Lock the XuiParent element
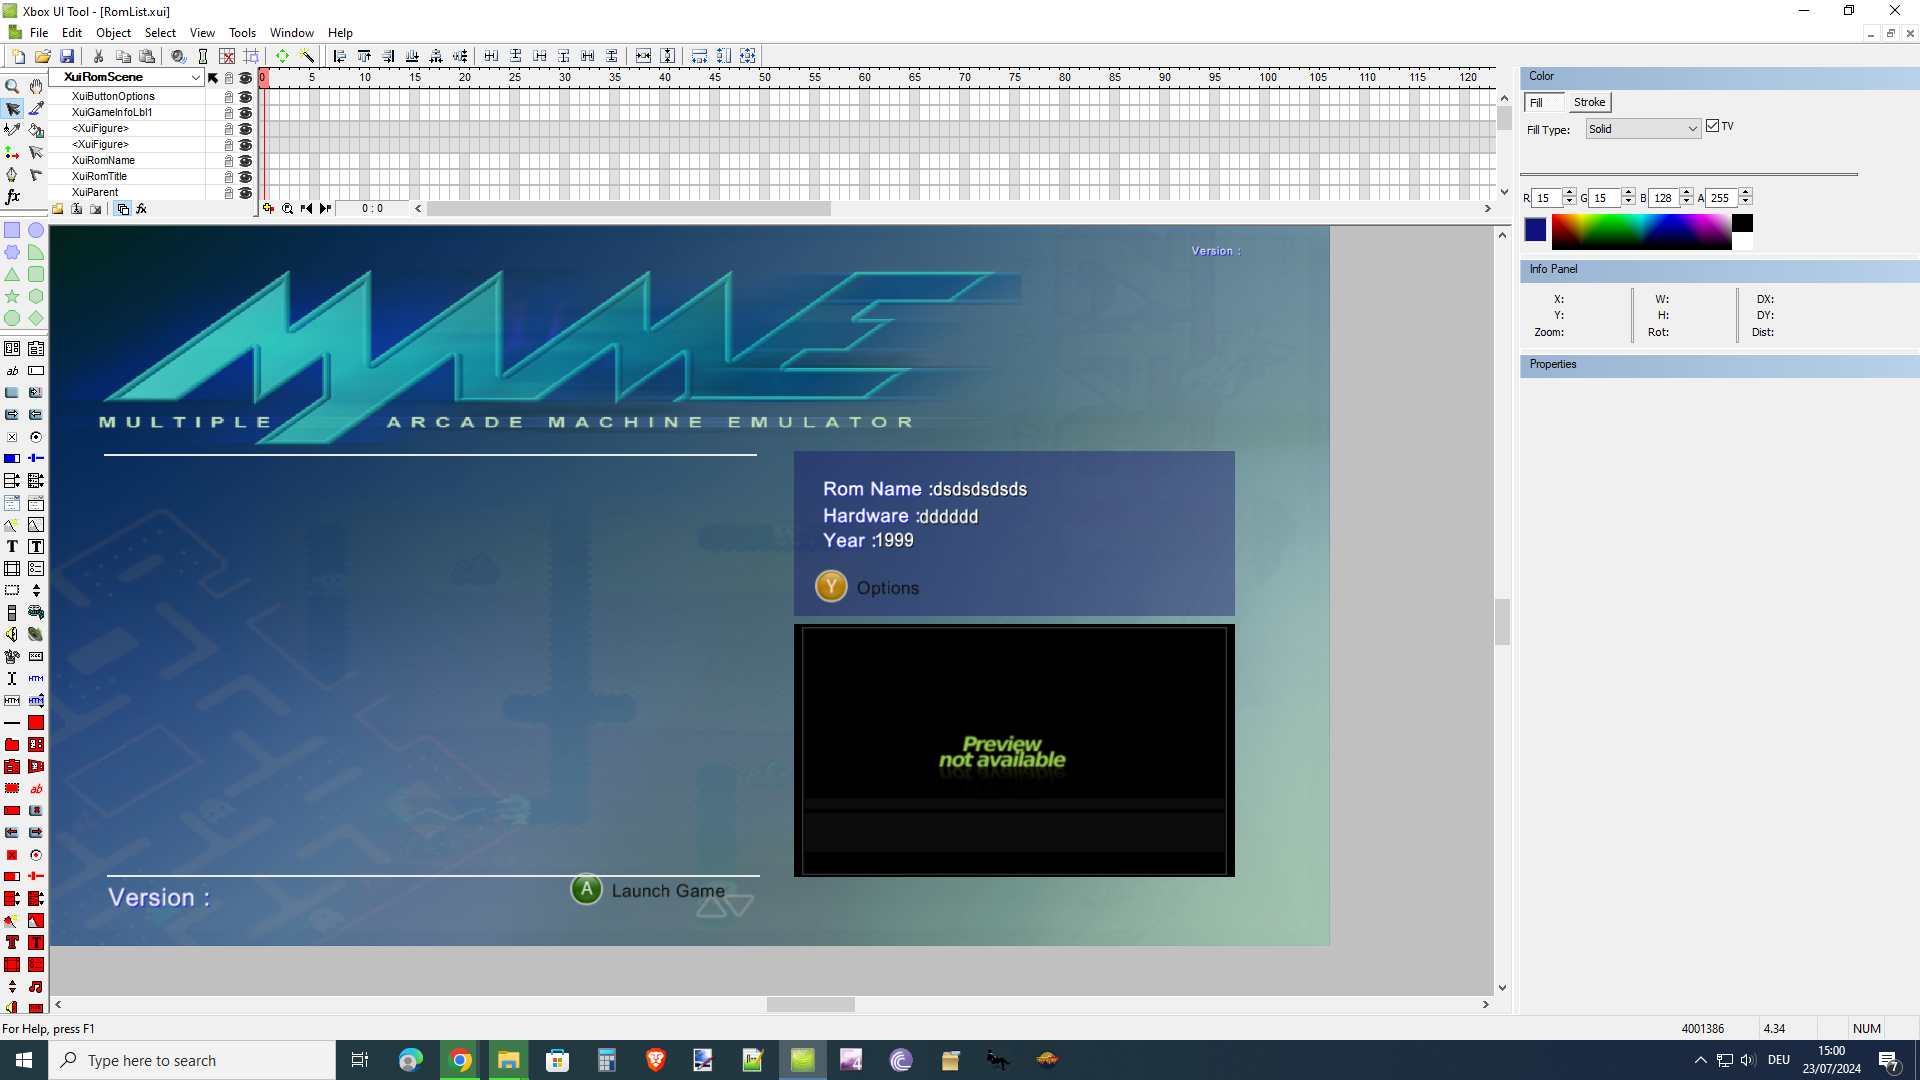This screenshot has height=1080, width=1920. click(229, 193)
